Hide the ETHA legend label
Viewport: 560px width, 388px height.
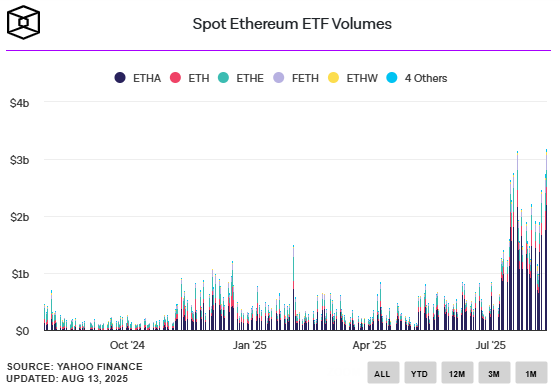click(147, 78)
